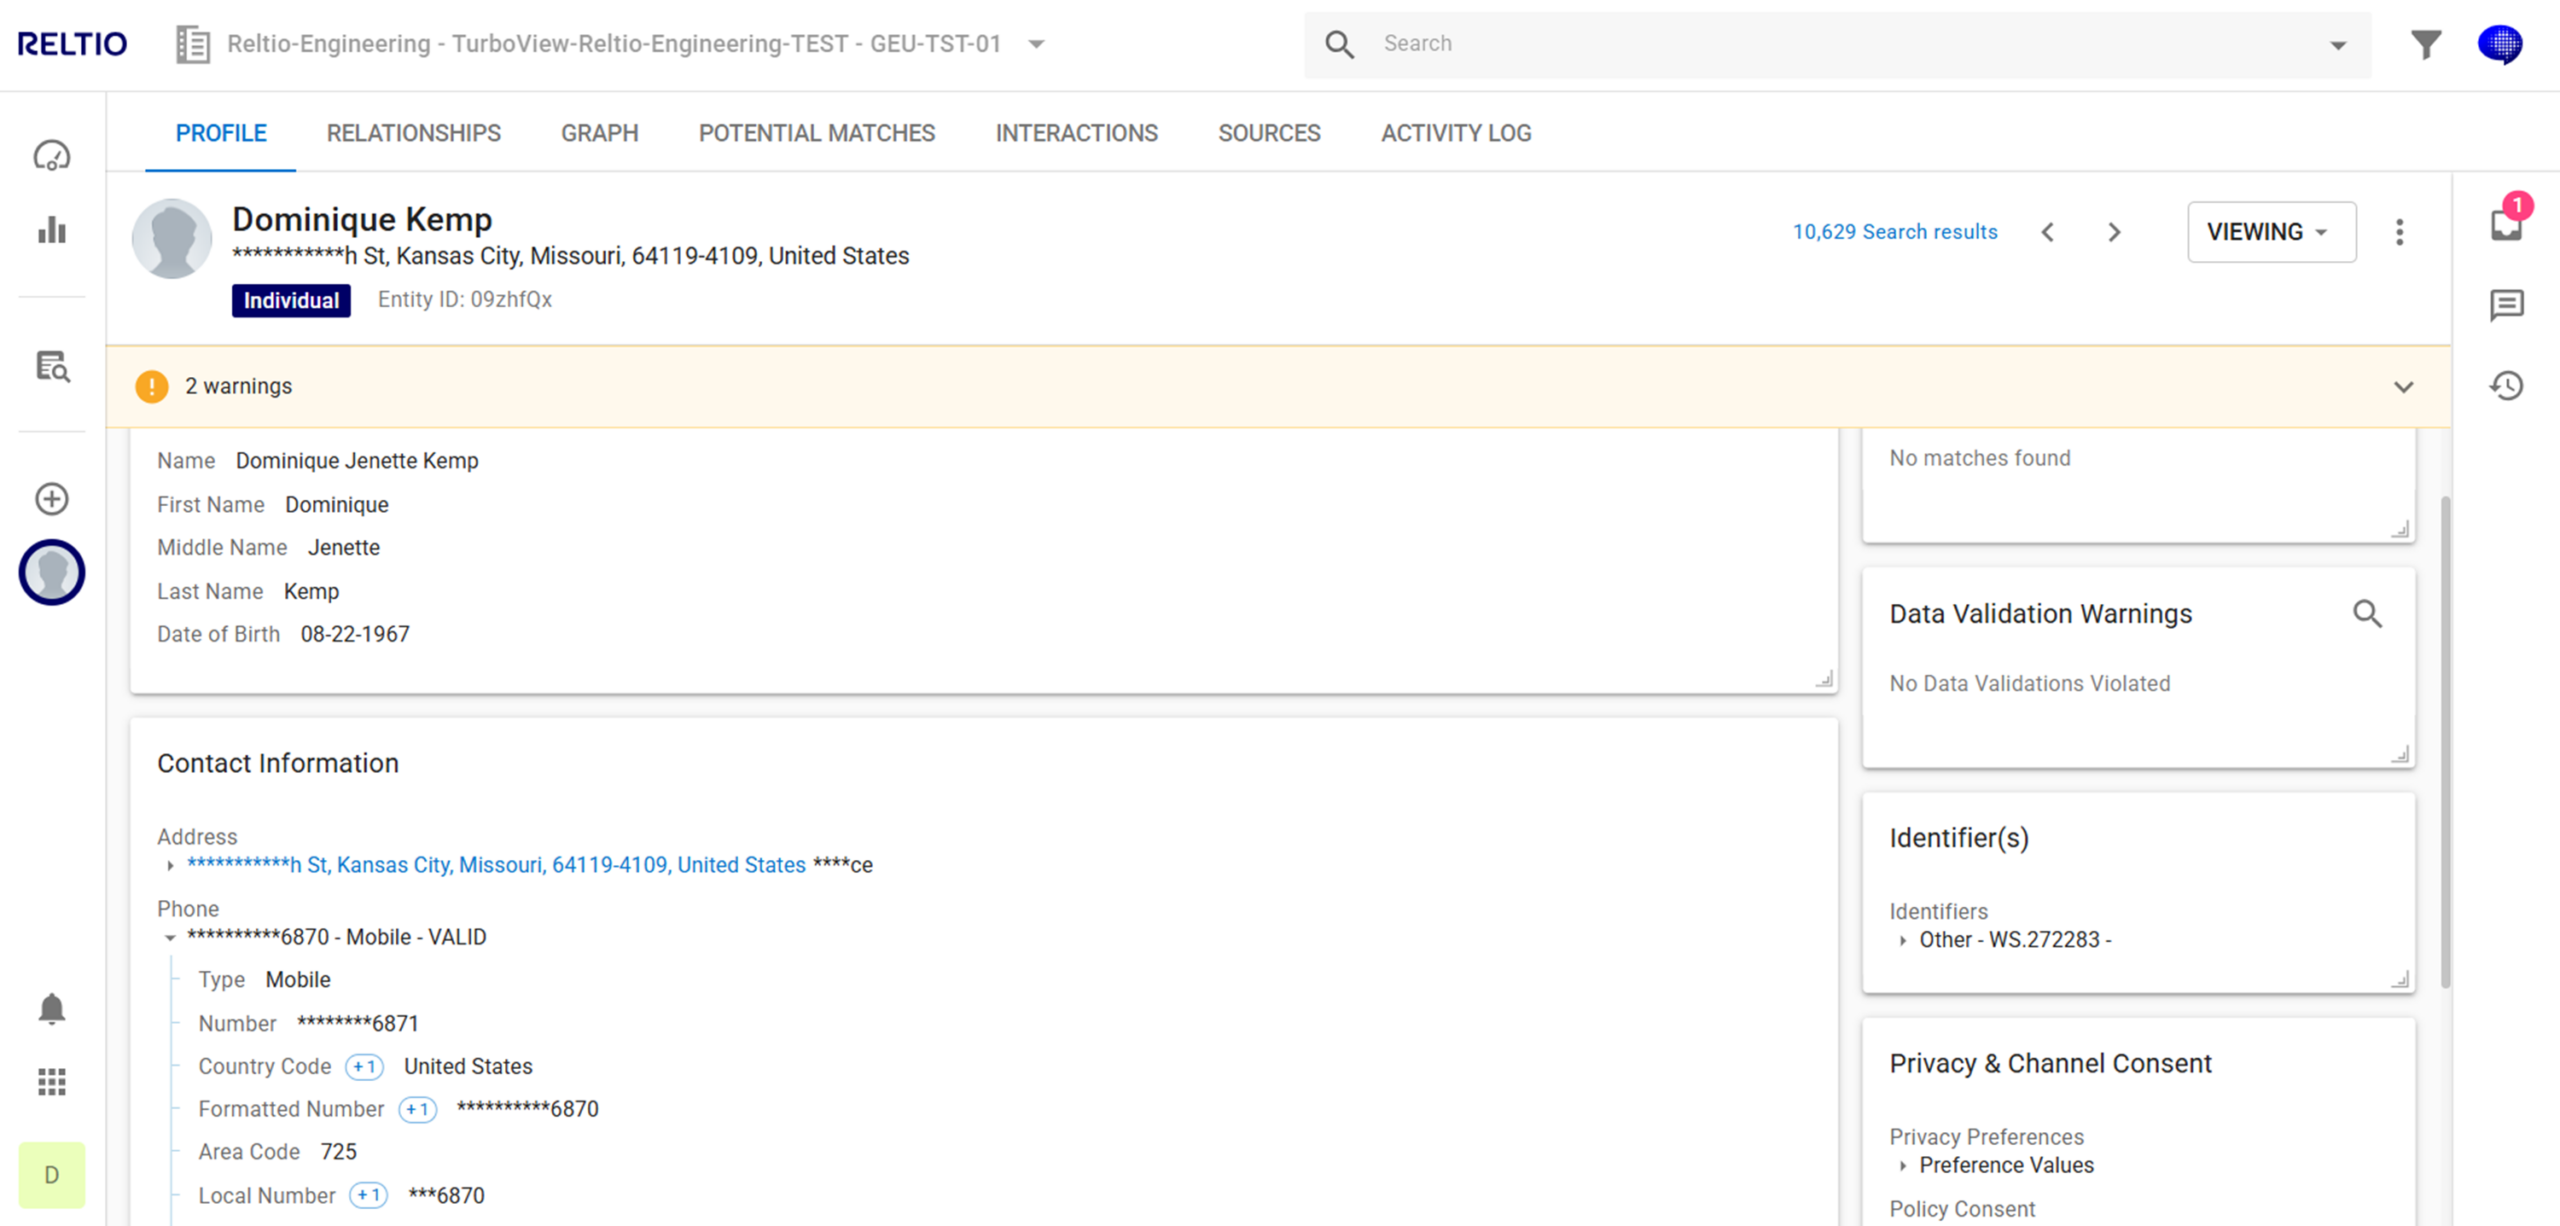
Task: Open the bar chart analytics icon
Action: (x=52, y=230)
